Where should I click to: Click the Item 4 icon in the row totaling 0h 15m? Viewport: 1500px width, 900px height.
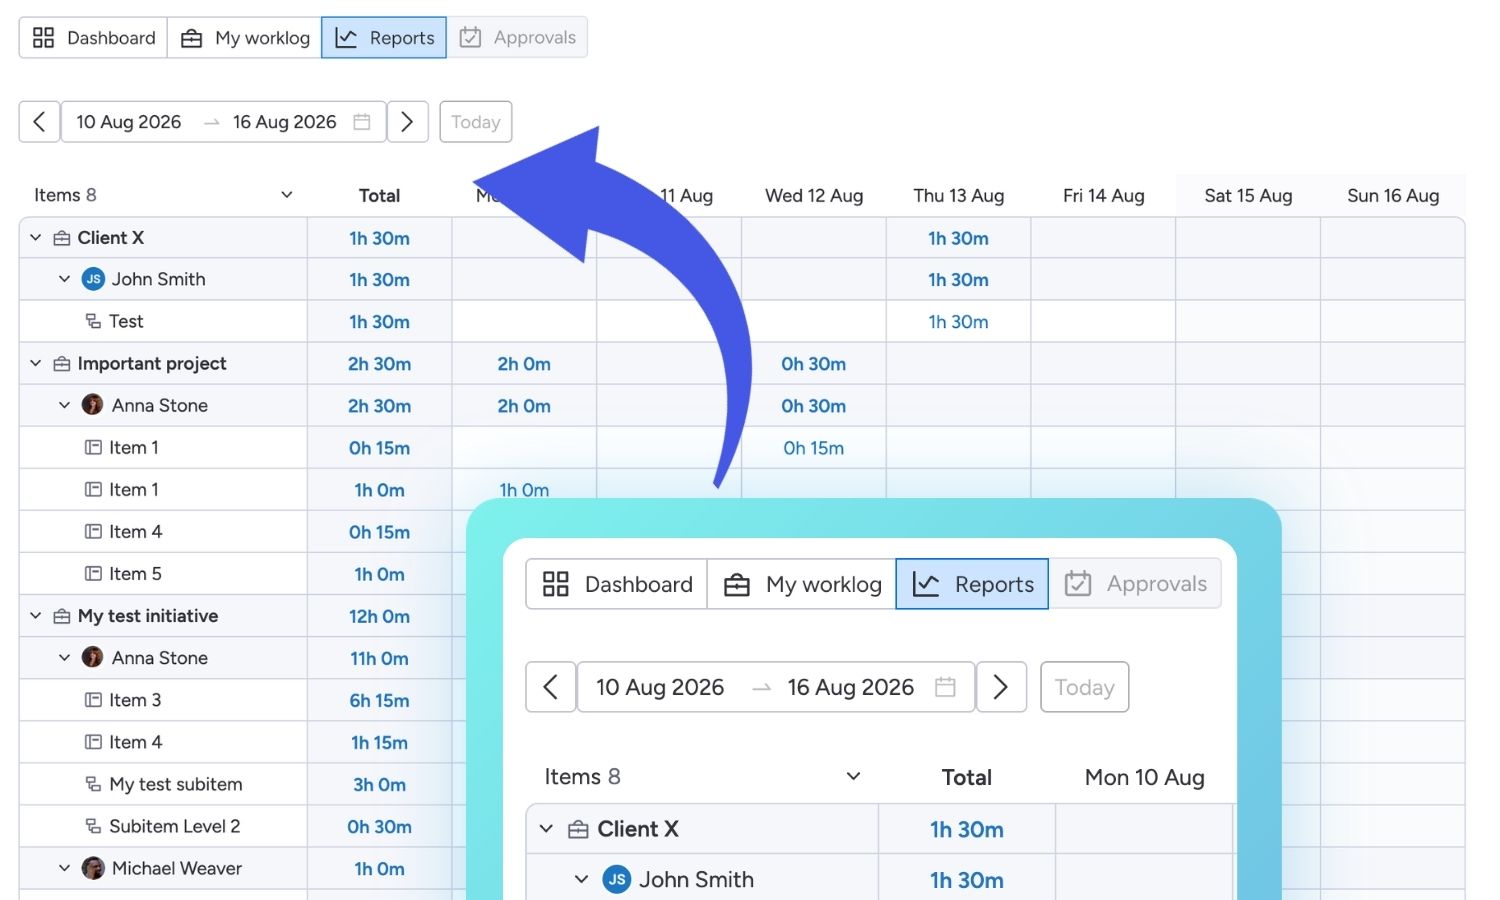93,532
